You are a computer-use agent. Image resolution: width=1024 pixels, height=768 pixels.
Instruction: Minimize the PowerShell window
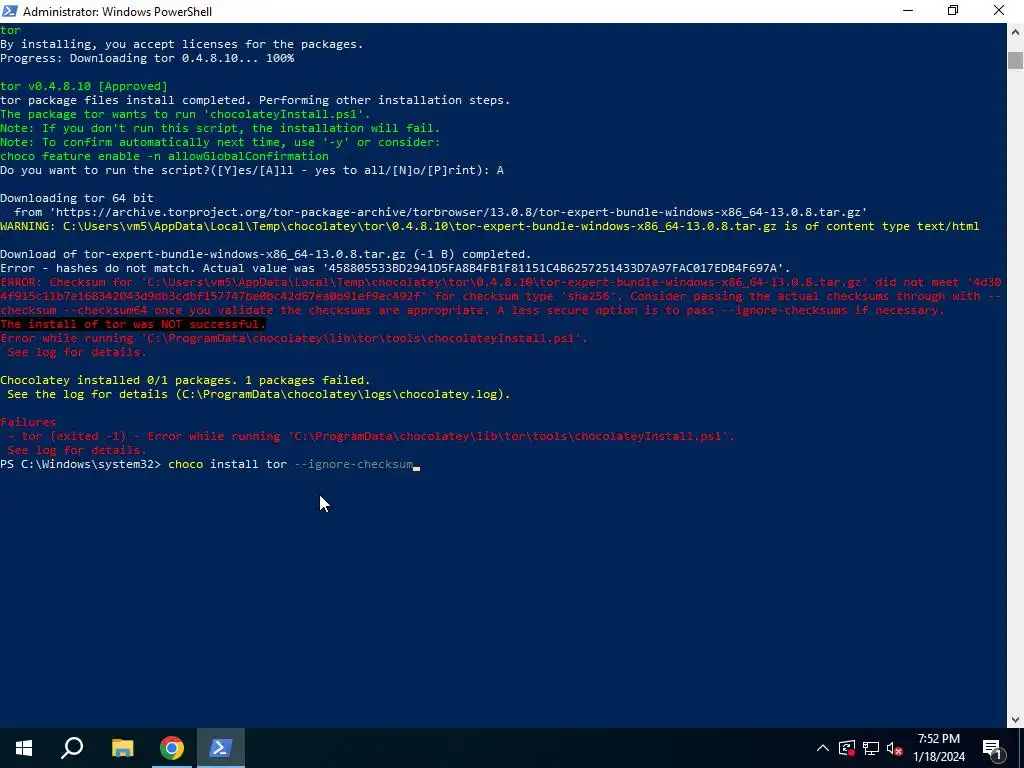[908, 11]
